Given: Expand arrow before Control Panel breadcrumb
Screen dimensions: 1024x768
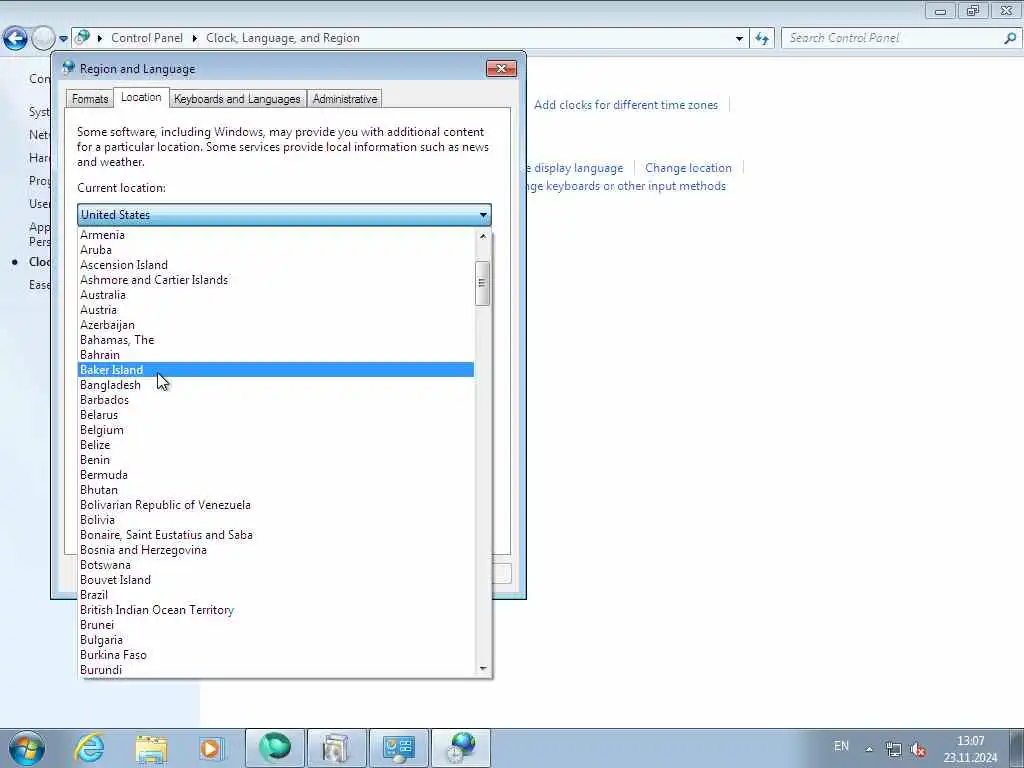Looking at the screenshot, I should pos(100,39).
